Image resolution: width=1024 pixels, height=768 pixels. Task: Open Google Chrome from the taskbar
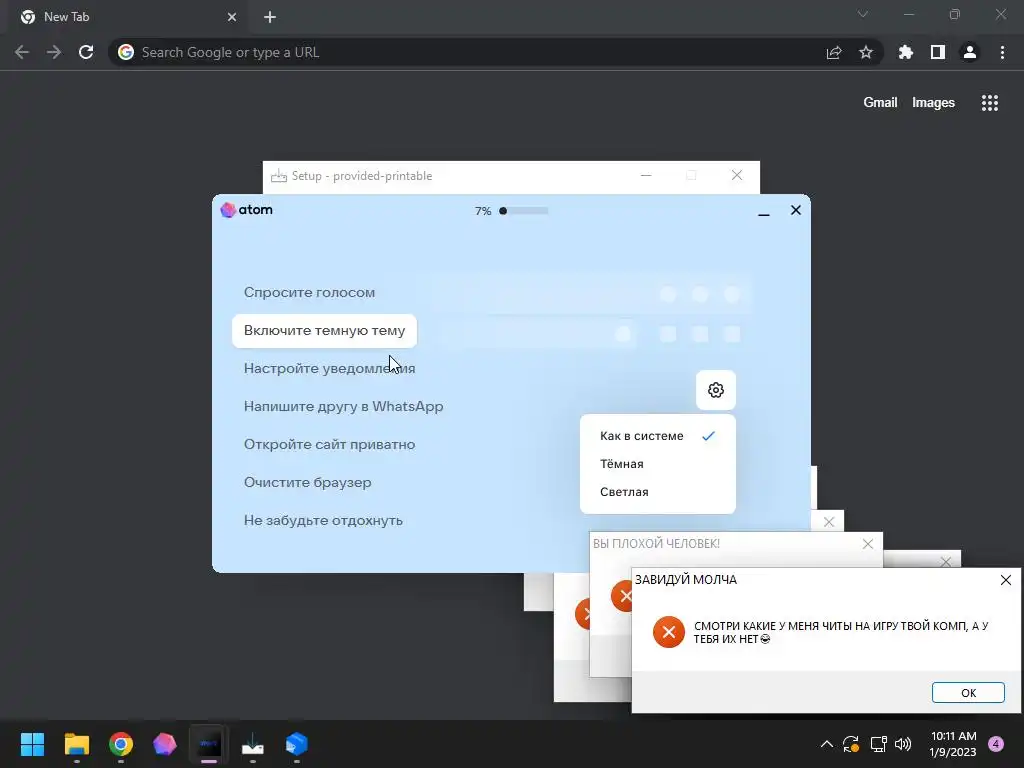point(121,744)
